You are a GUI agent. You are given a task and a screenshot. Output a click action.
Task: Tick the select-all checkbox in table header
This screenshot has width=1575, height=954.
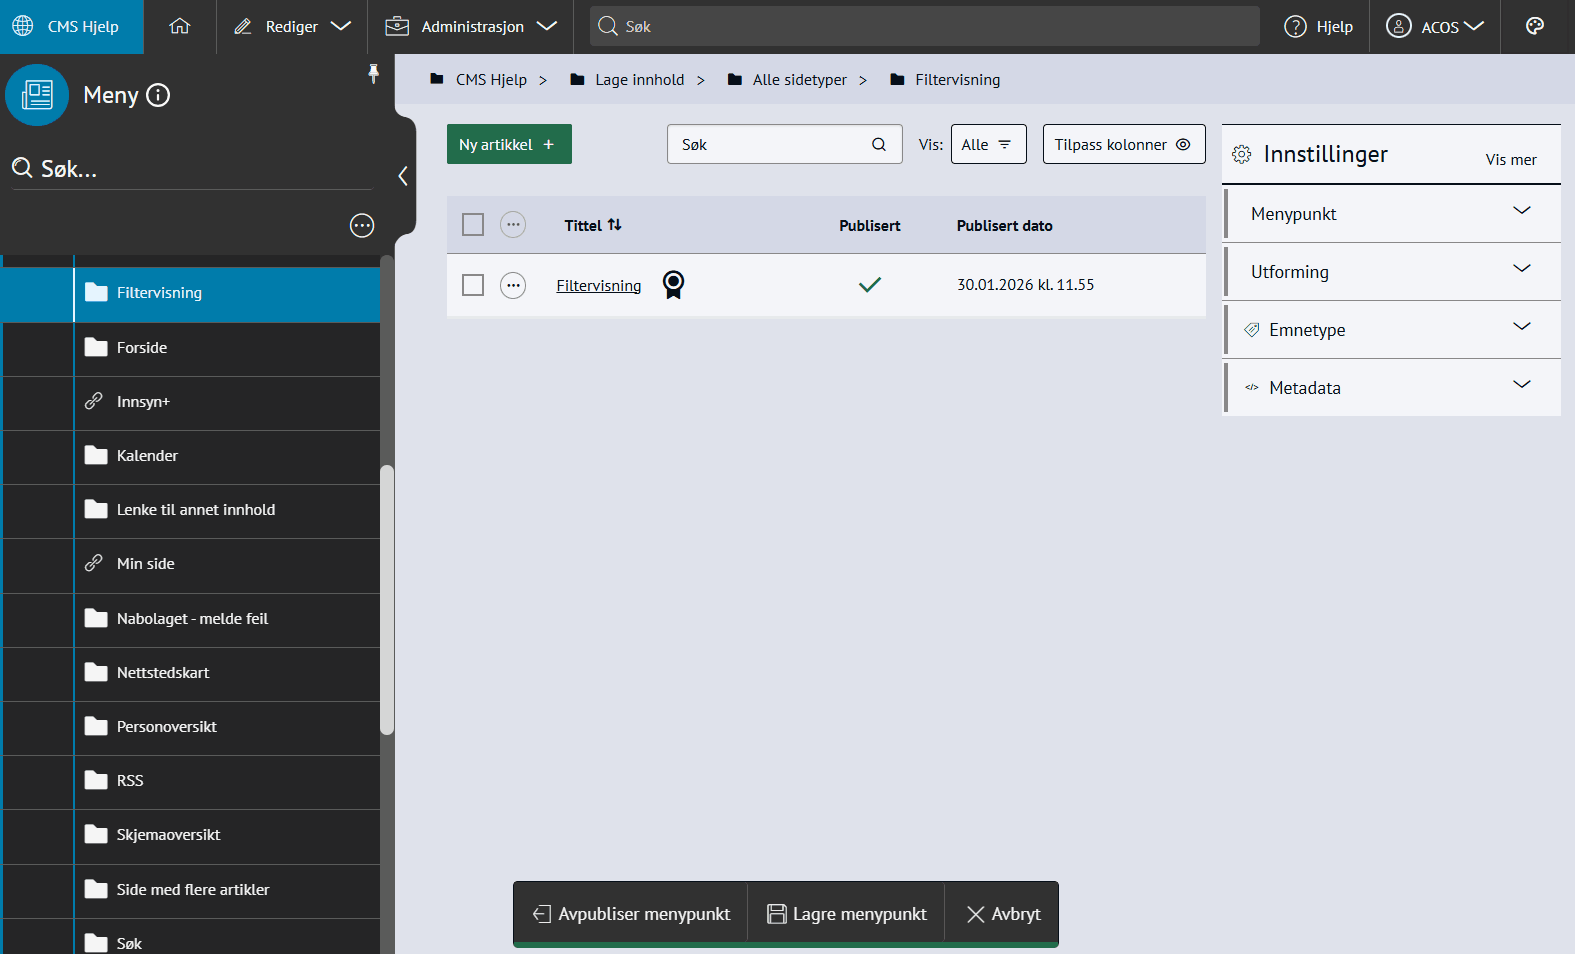473,225
